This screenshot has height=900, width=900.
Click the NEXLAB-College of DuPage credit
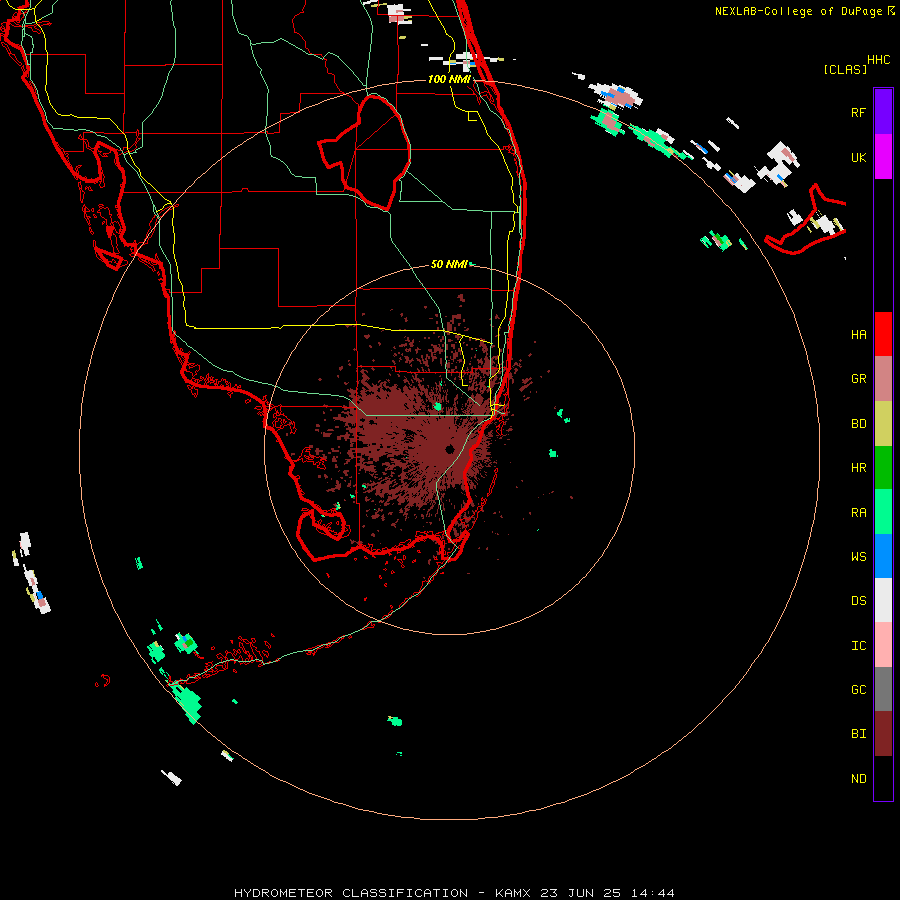click(x=798, y=11)
